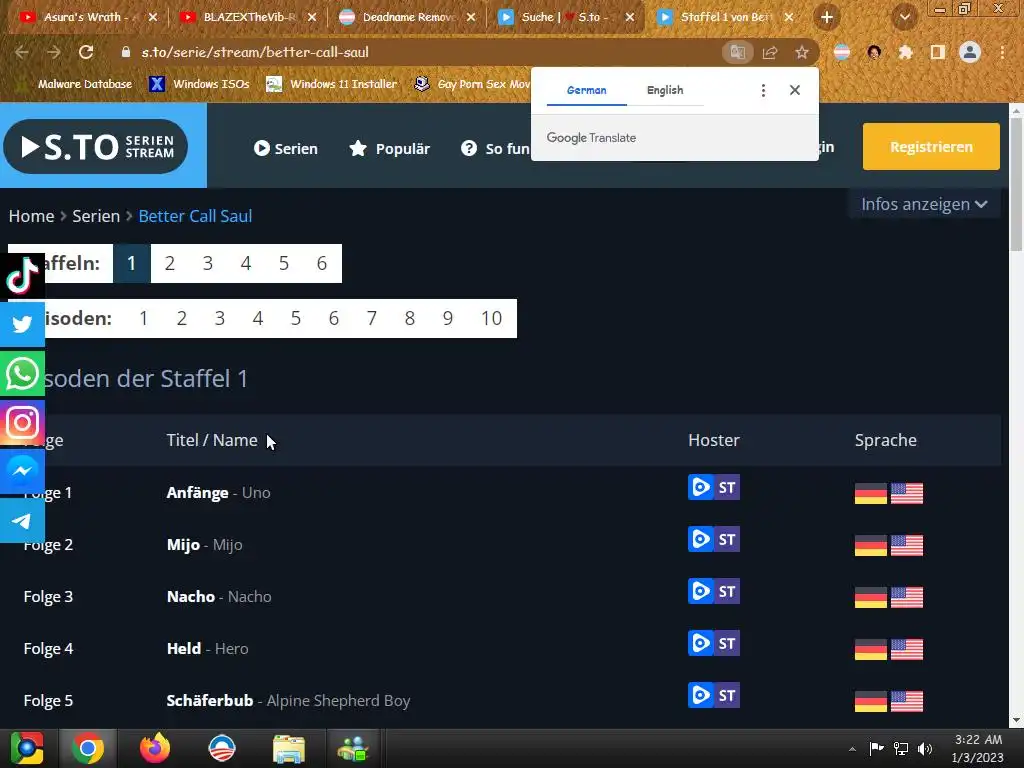Switch to the Suche S.to tab
Screen dimensions: 1024x768
(566, 17)
